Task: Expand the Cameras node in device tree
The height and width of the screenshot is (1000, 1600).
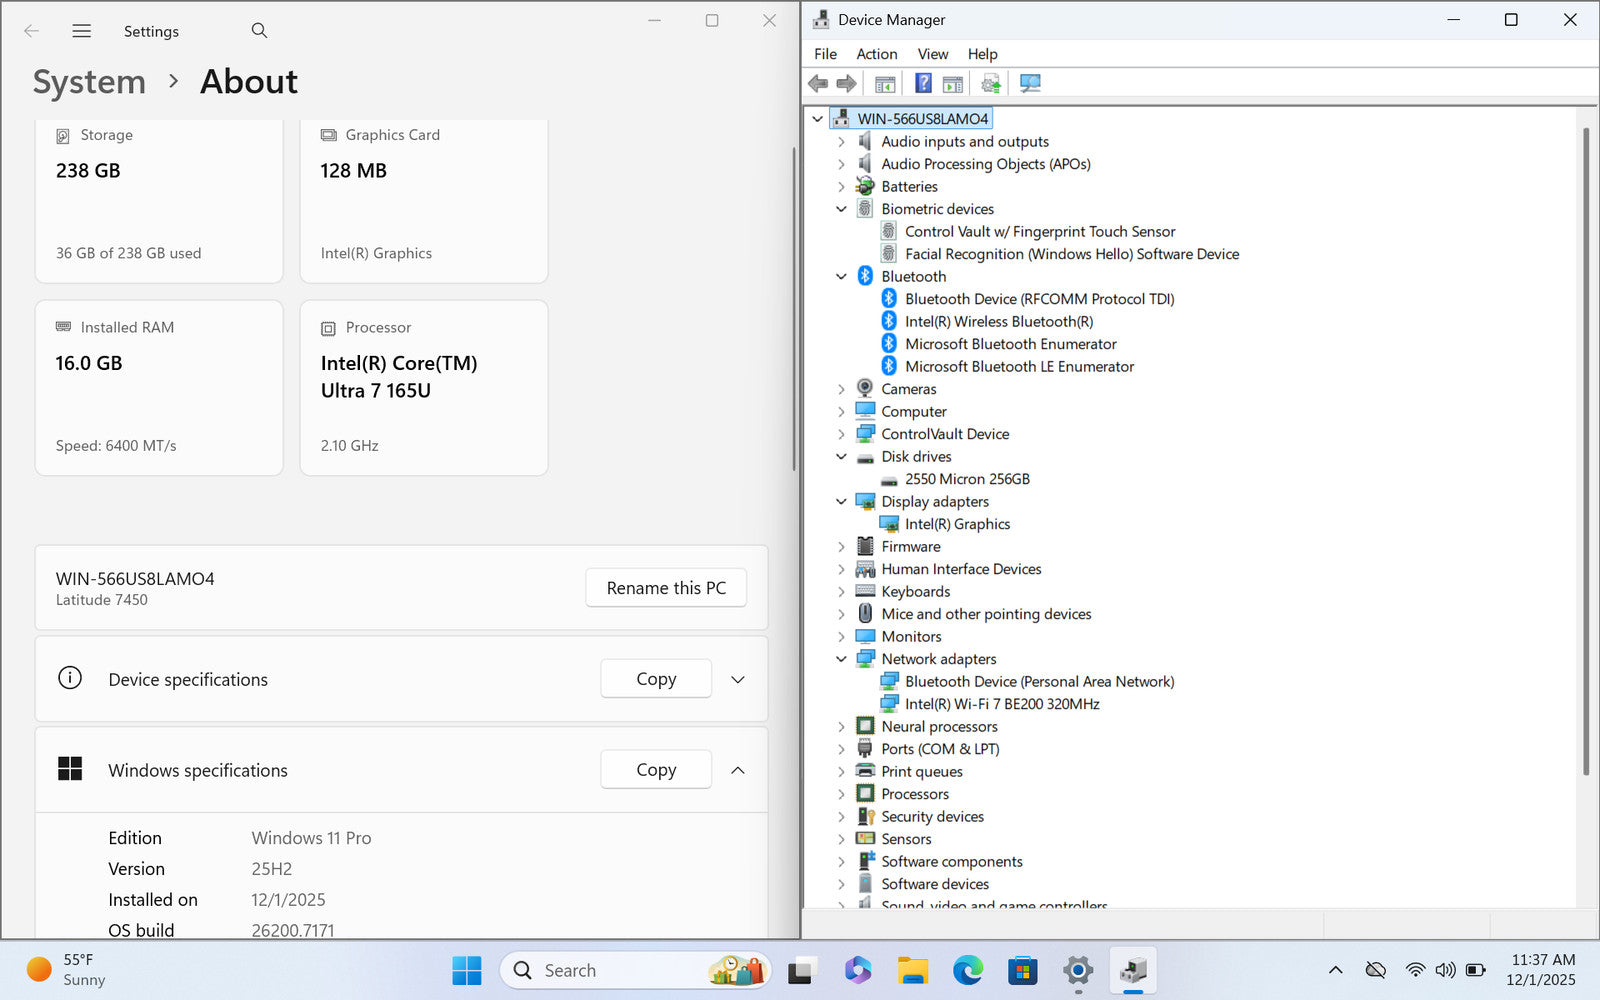Action: coord(841,389)
